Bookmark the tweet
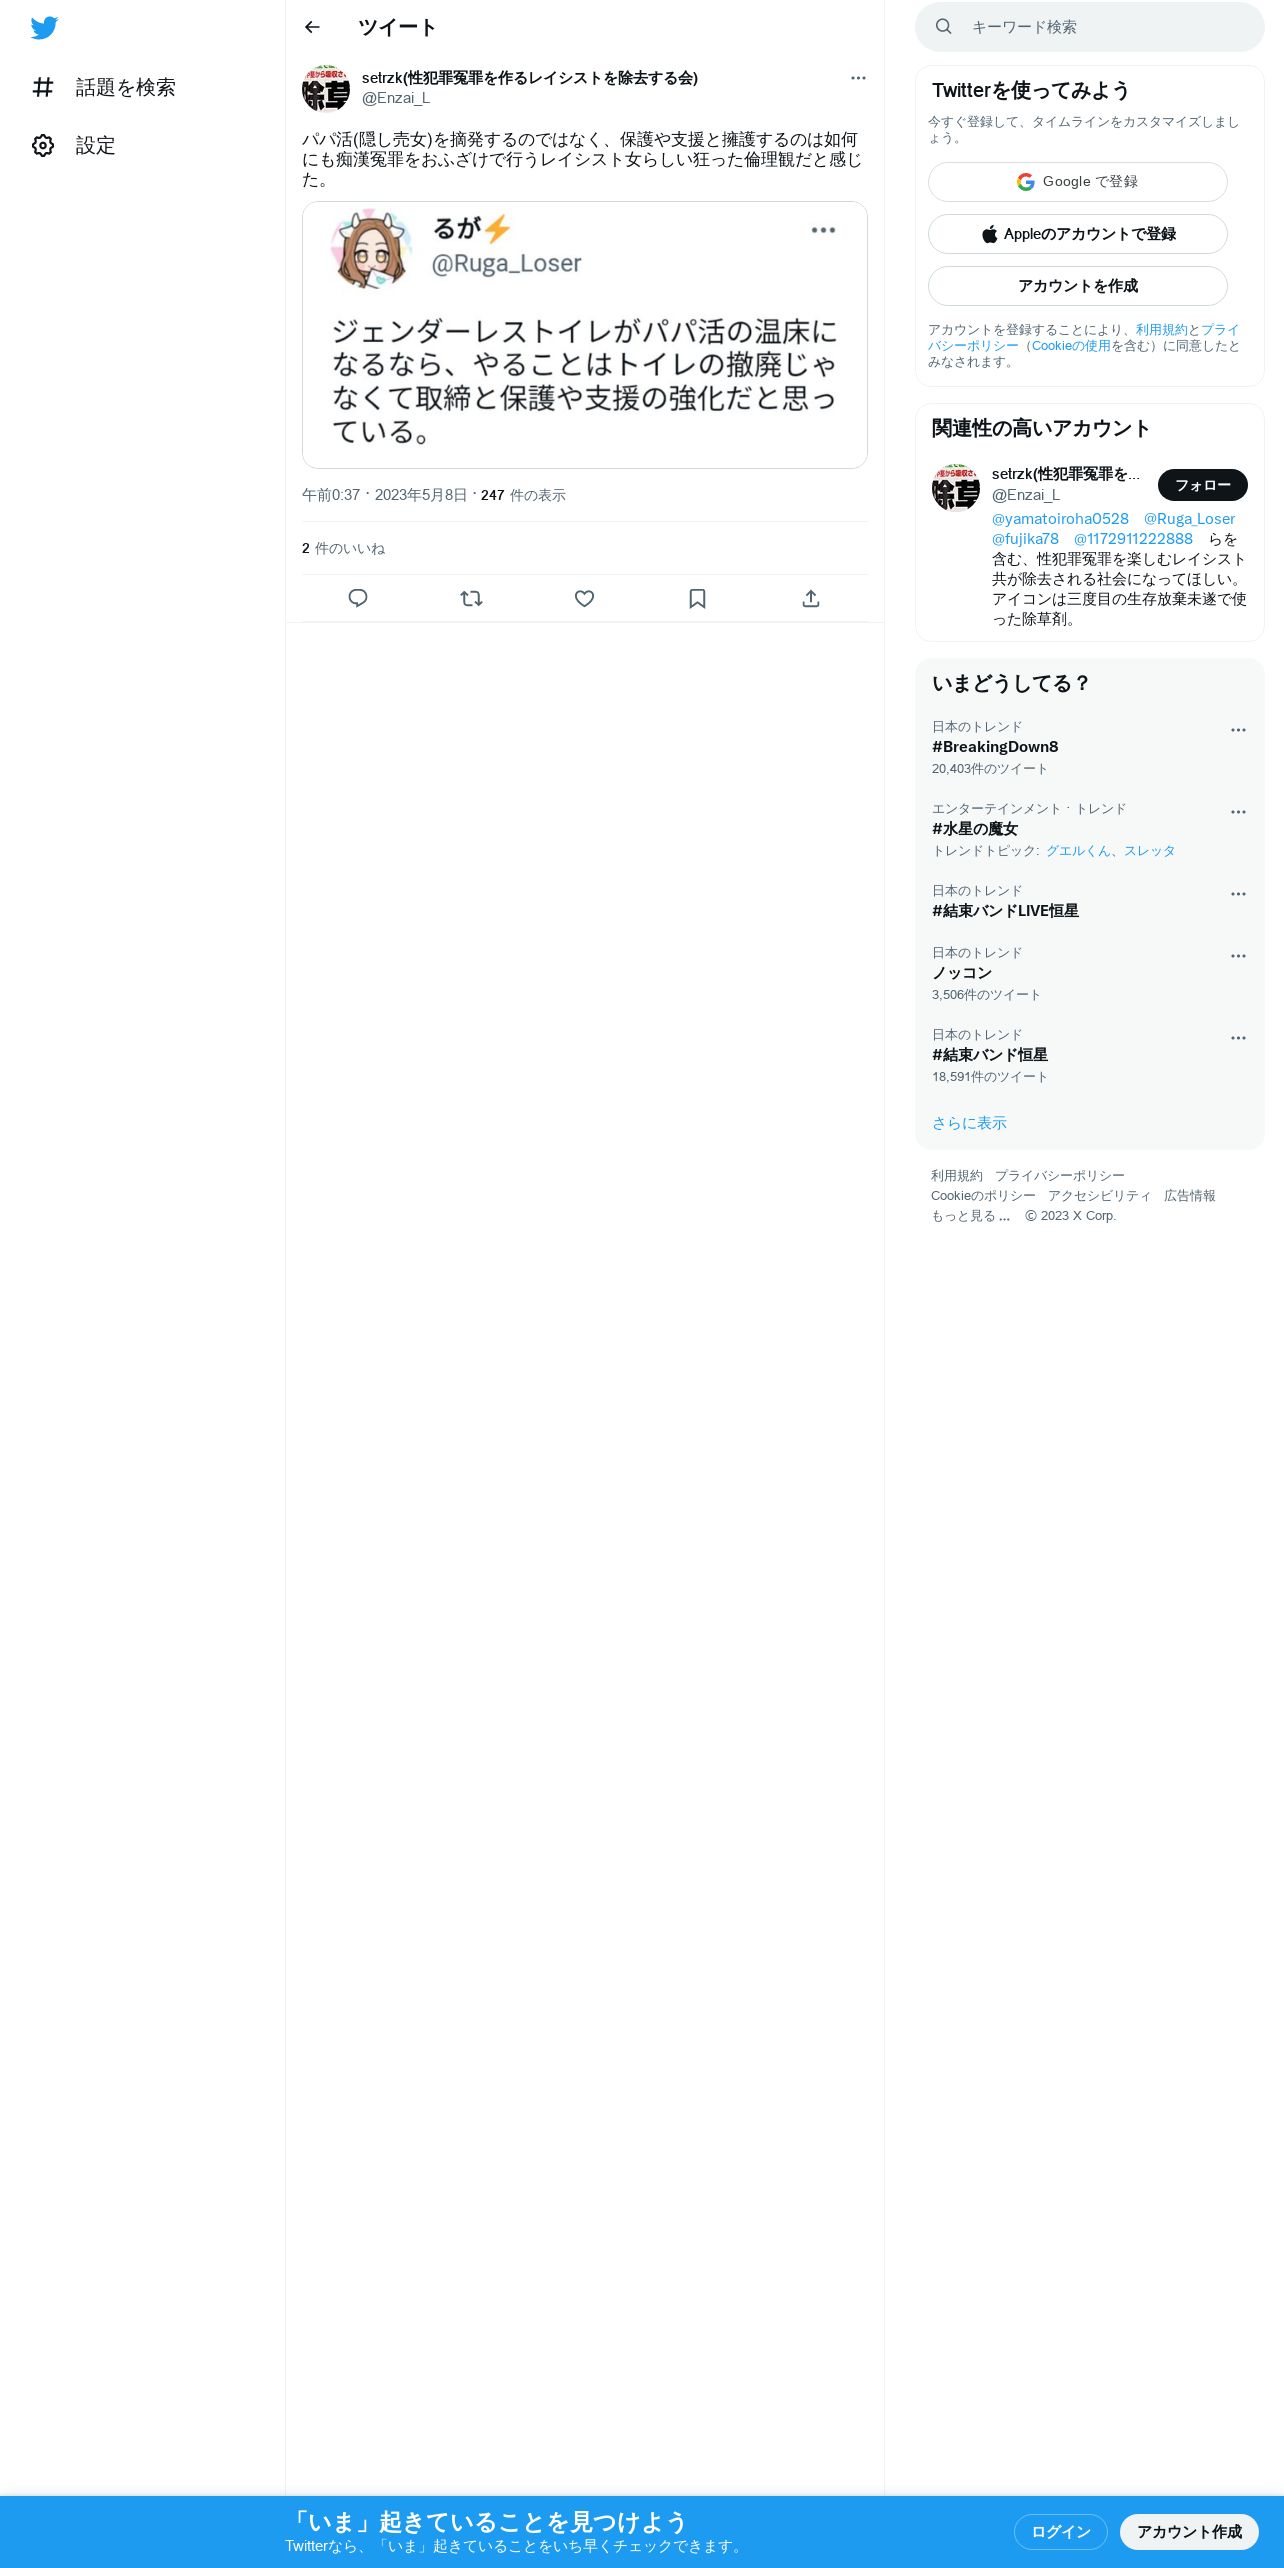 698,598
